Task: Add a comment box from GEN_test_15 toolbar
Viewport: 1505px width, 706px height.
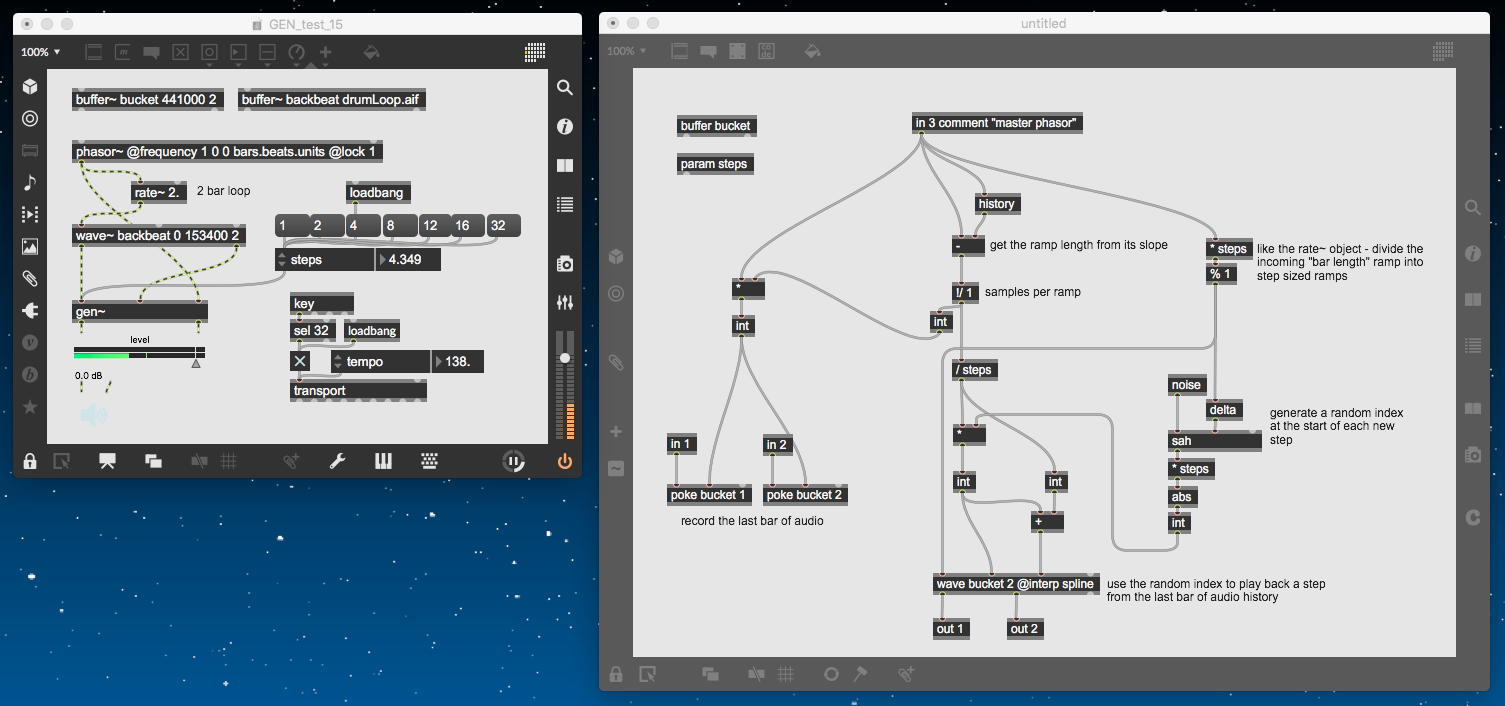Action: coord(151,52)
